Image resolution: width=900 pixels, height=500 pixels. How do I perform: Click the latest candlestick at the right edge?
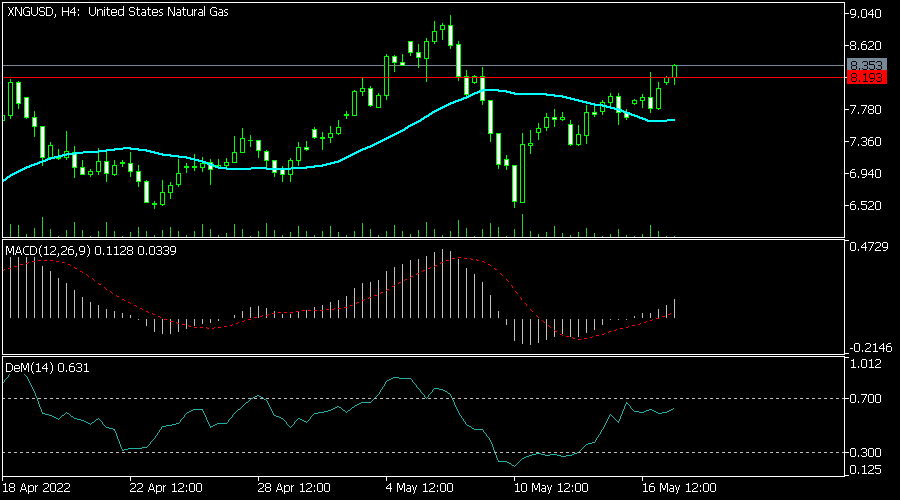tap(674, 71)
